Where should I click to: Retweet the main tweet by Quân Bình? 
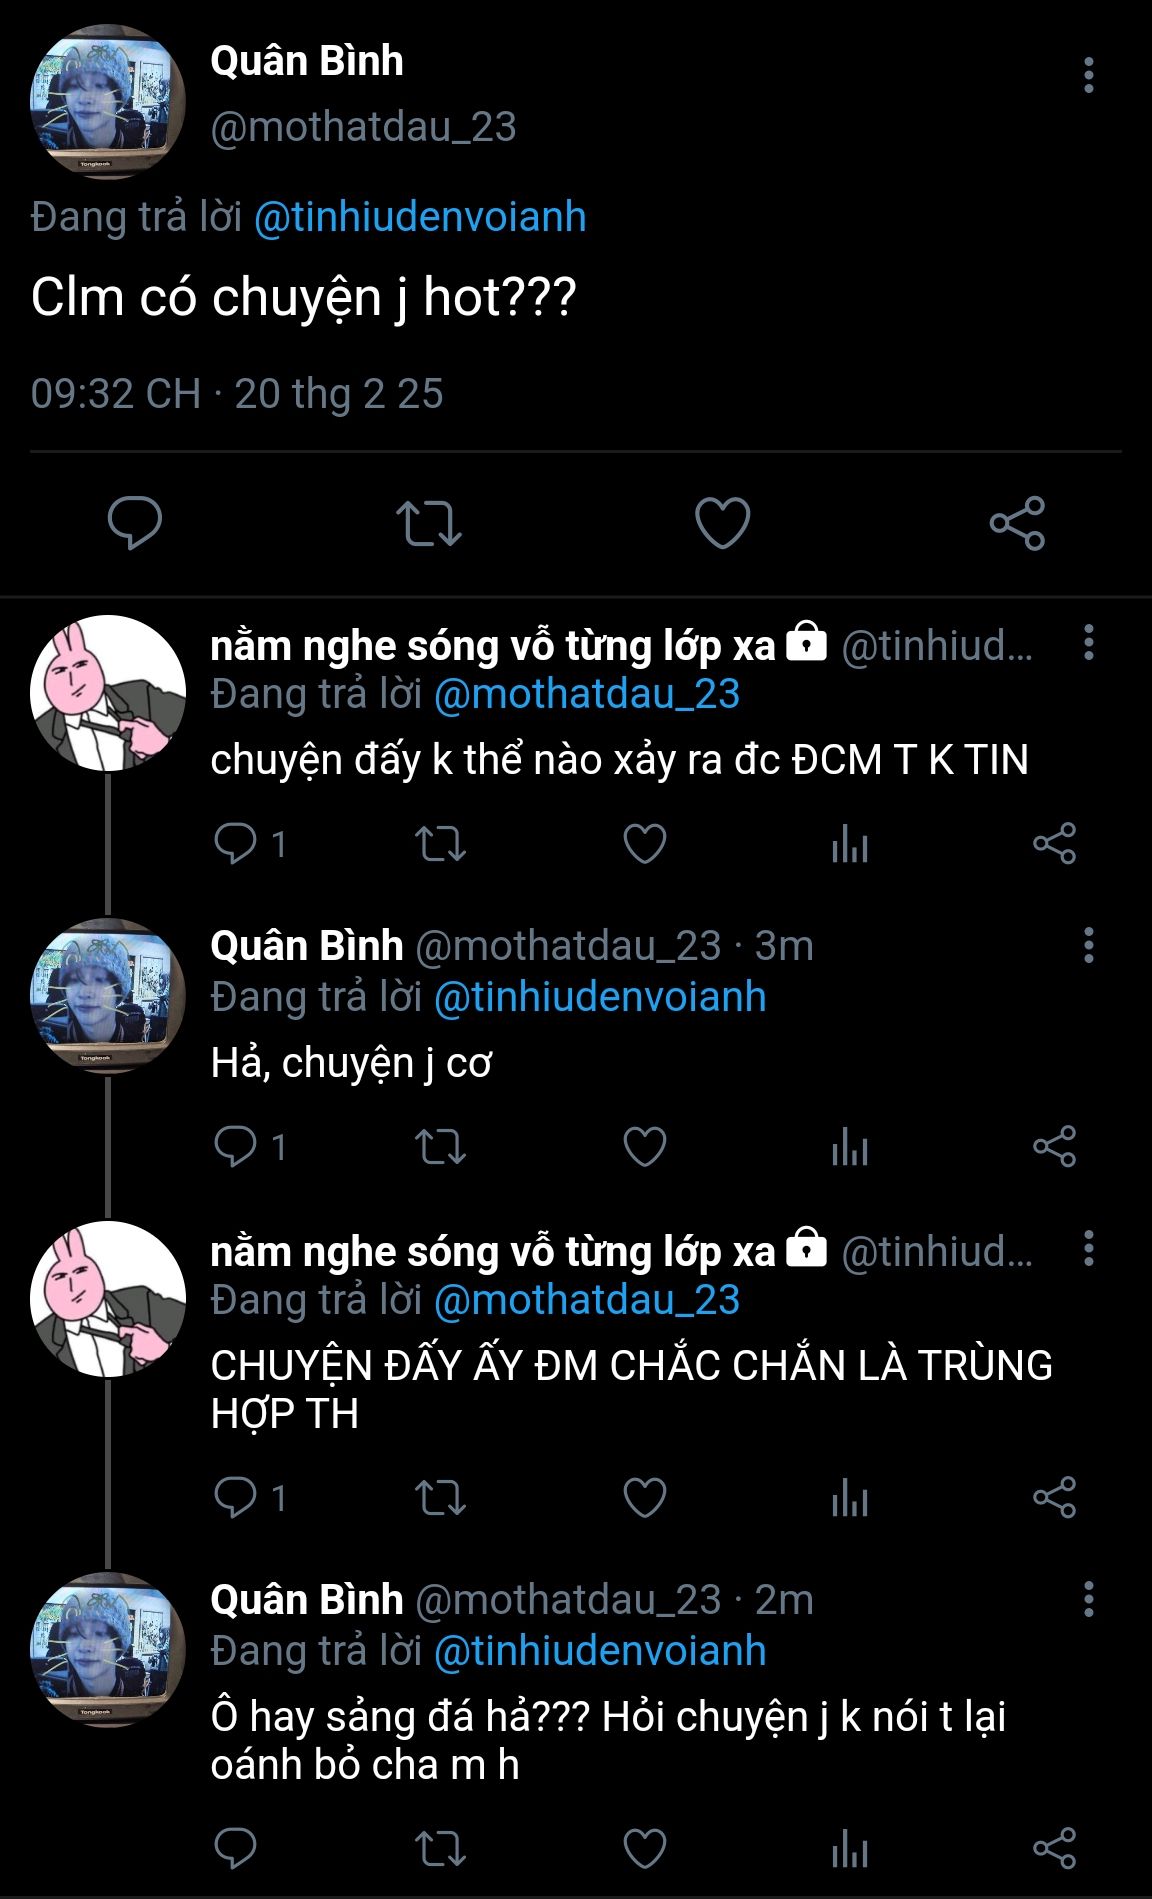[428, 522]
